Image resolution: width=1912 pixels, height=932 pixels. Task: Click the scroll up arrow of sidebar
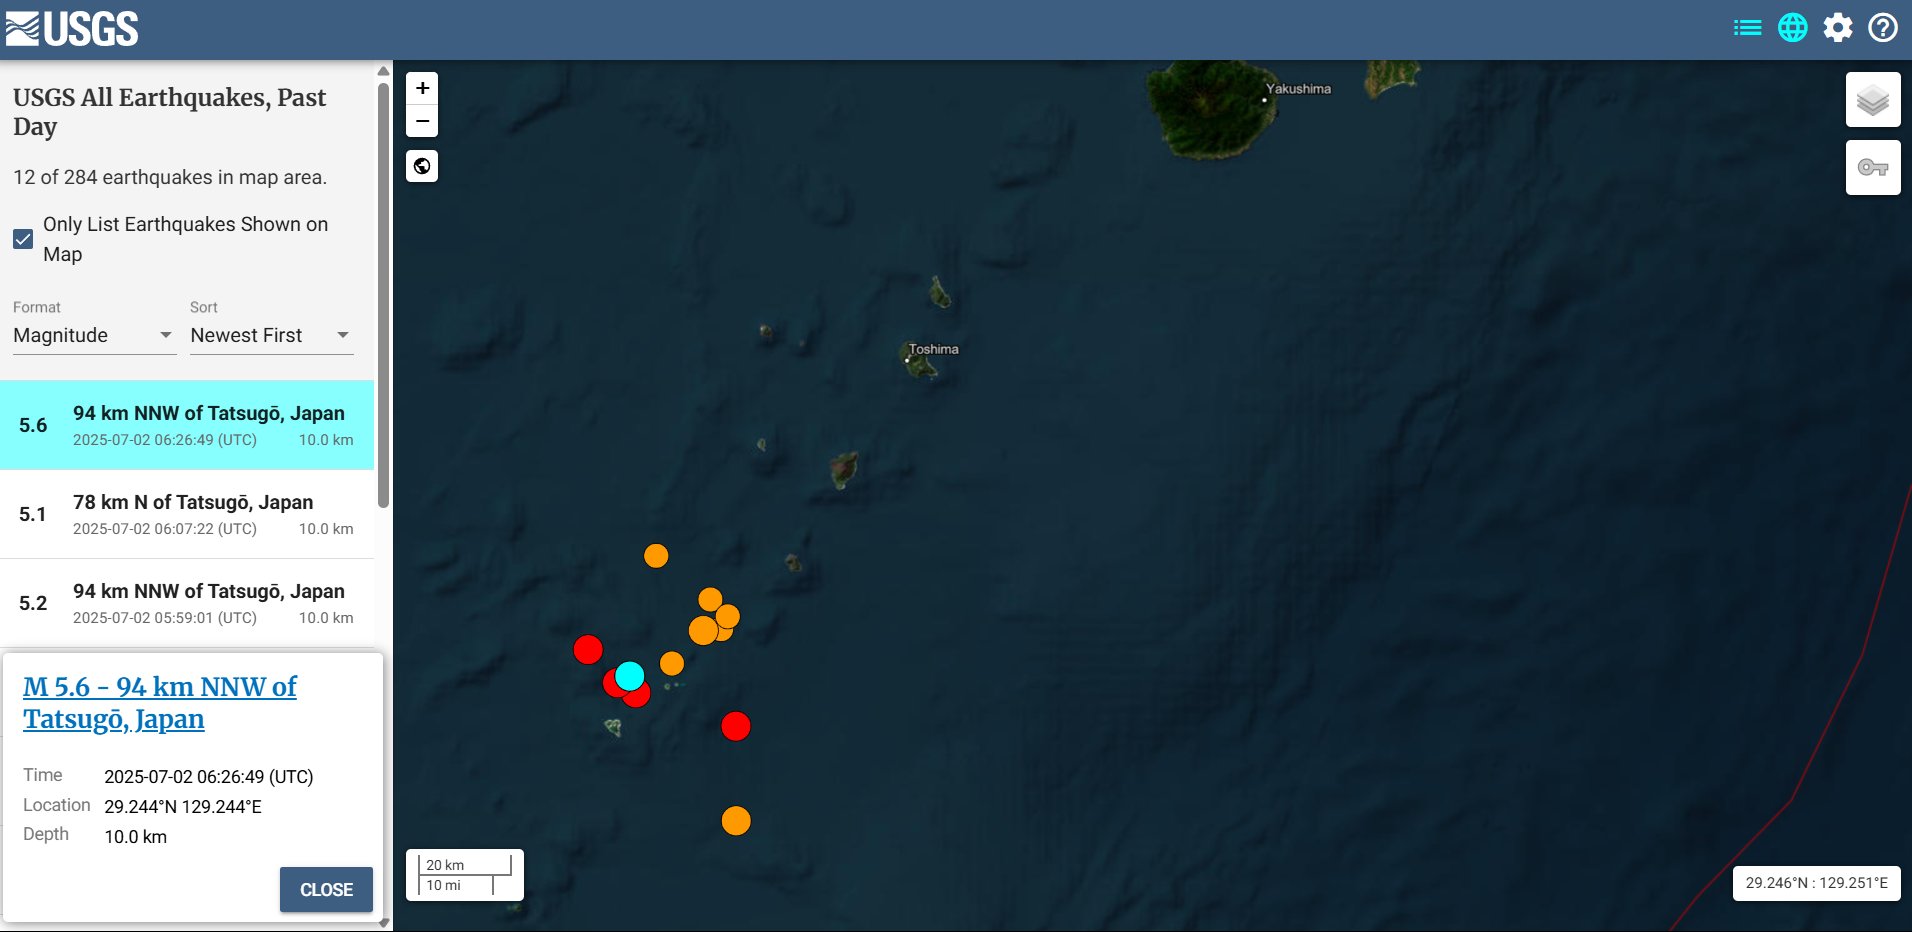pyautogui.click(x=383, y=71)
